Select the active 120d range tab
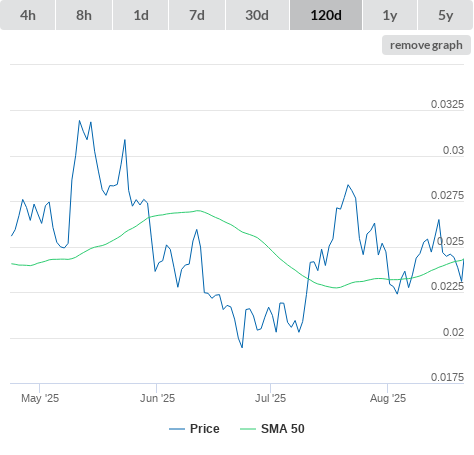The image size is (474, 455). tap(326, 15)
